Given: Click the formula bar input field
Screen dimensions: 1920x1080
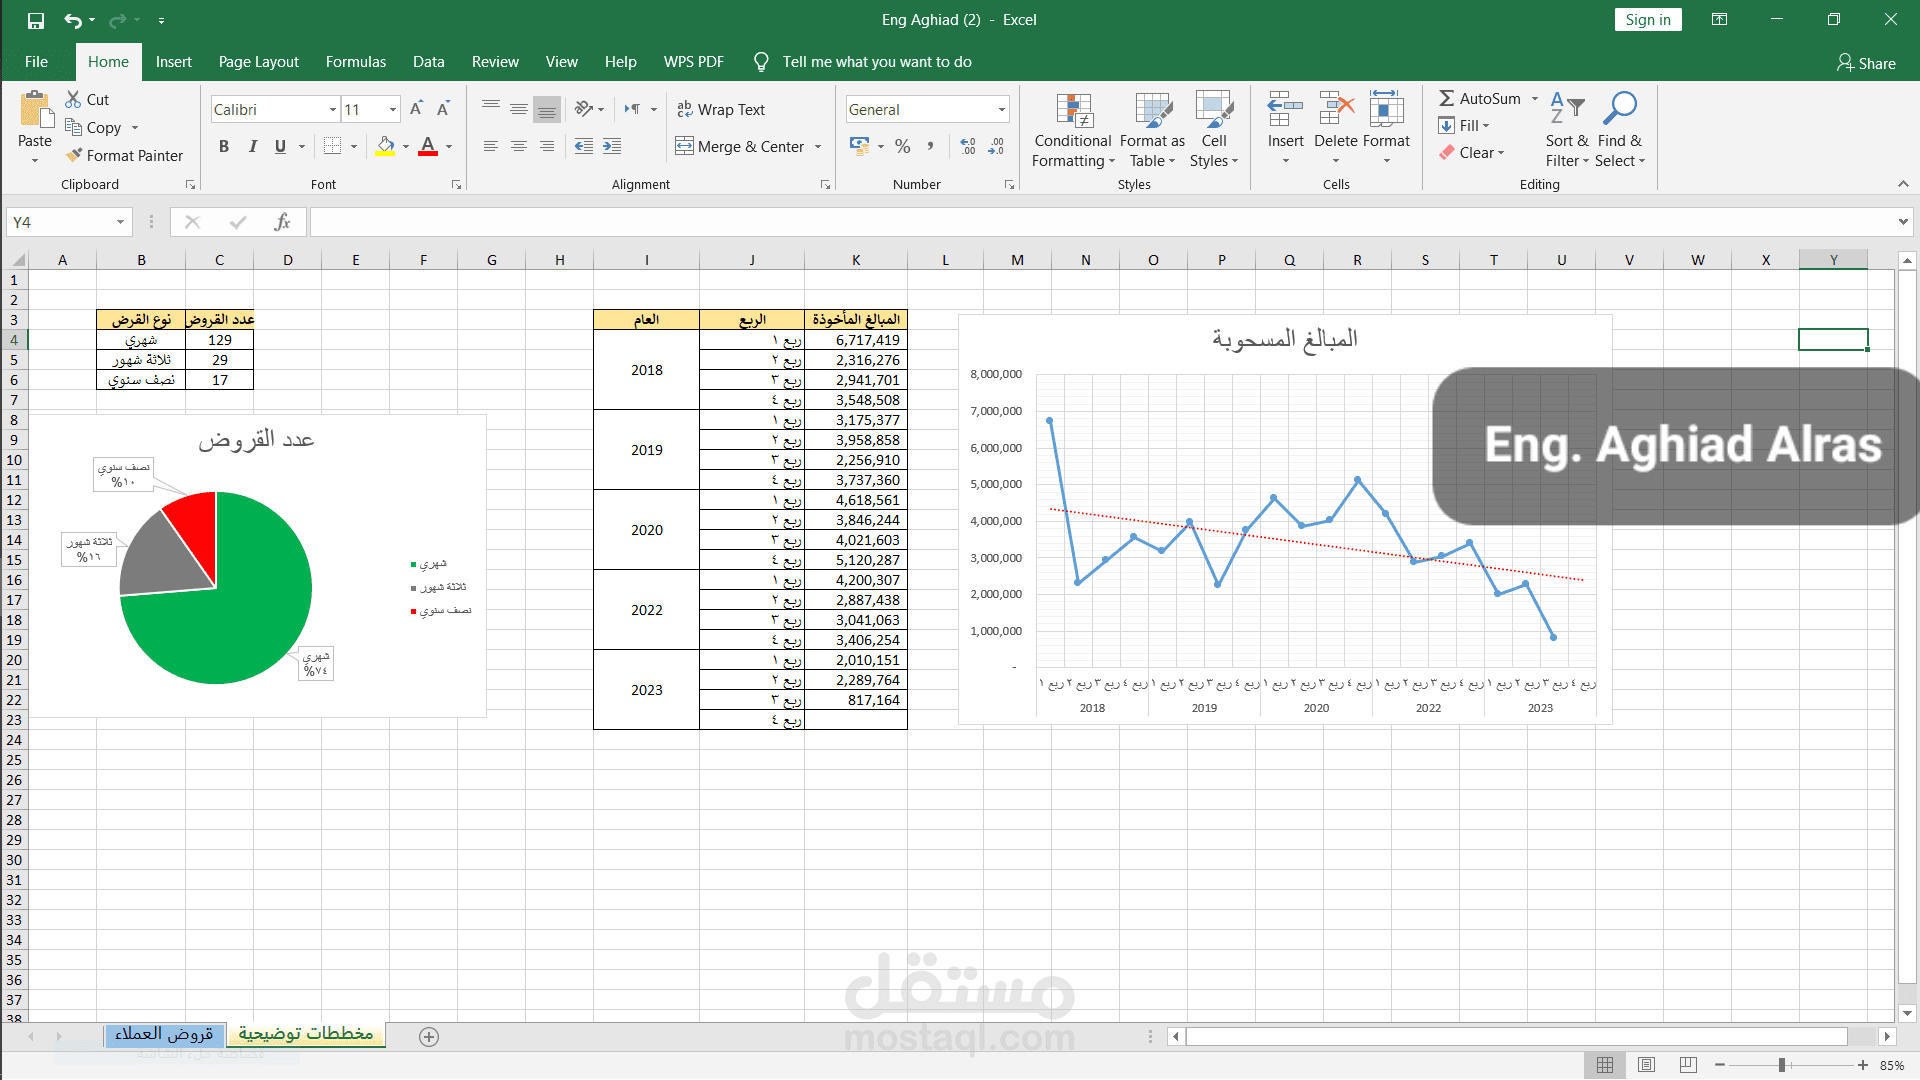Looking at the screenshot, I should 1100,222.
